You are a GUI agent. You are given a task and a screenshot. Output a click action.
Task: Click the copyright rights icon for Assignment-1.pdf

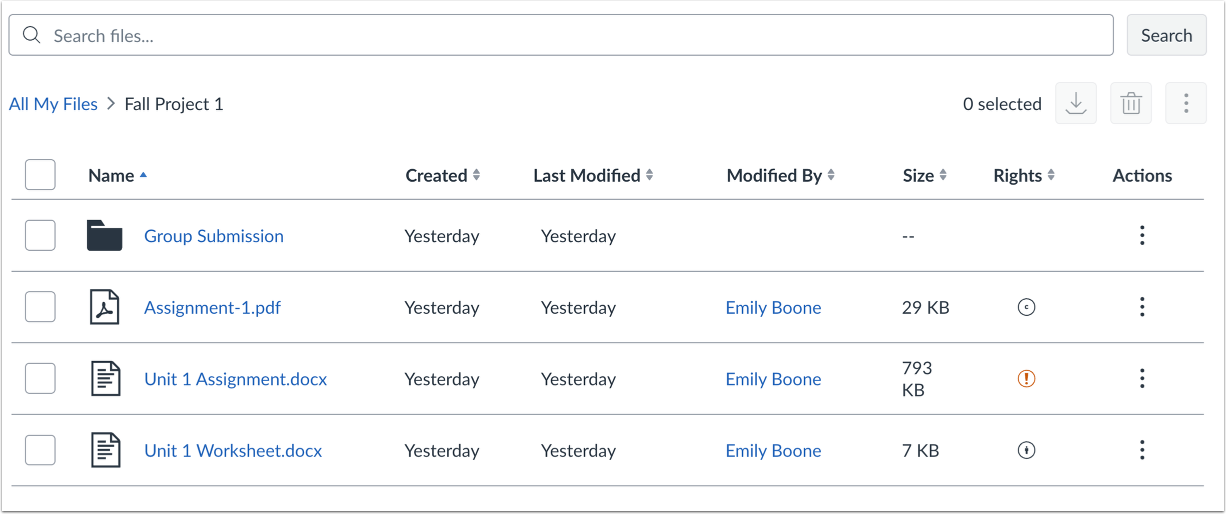tap(1026, 308)
